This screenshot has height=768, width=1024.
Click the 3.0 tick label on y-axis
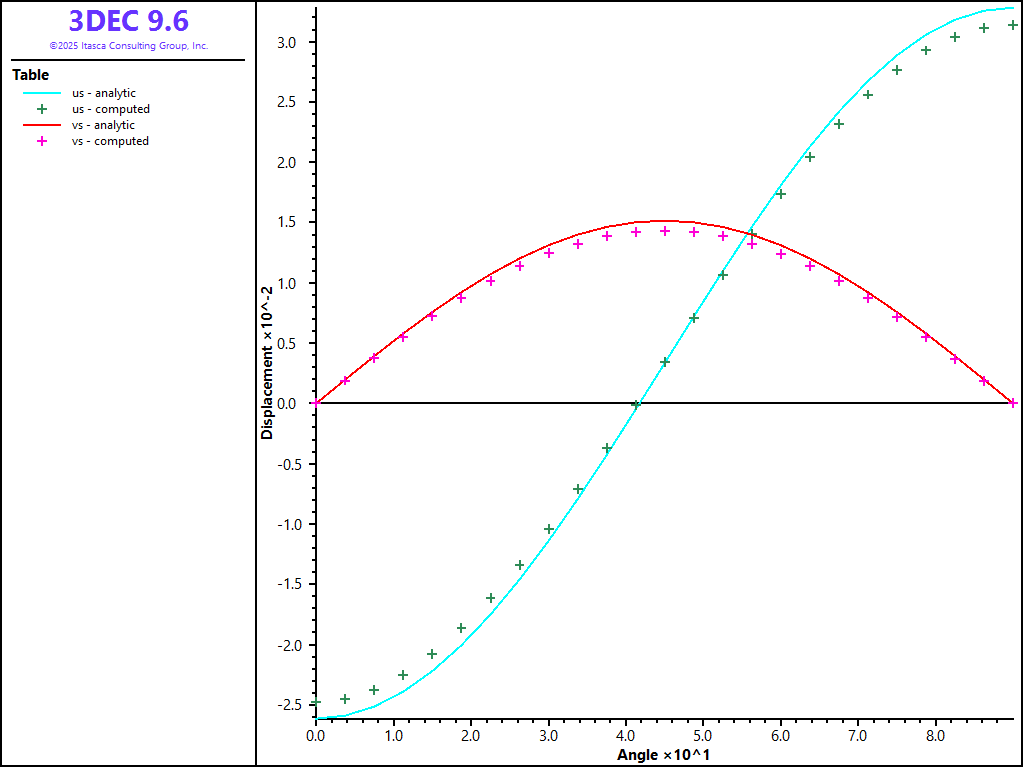point(286,42)
